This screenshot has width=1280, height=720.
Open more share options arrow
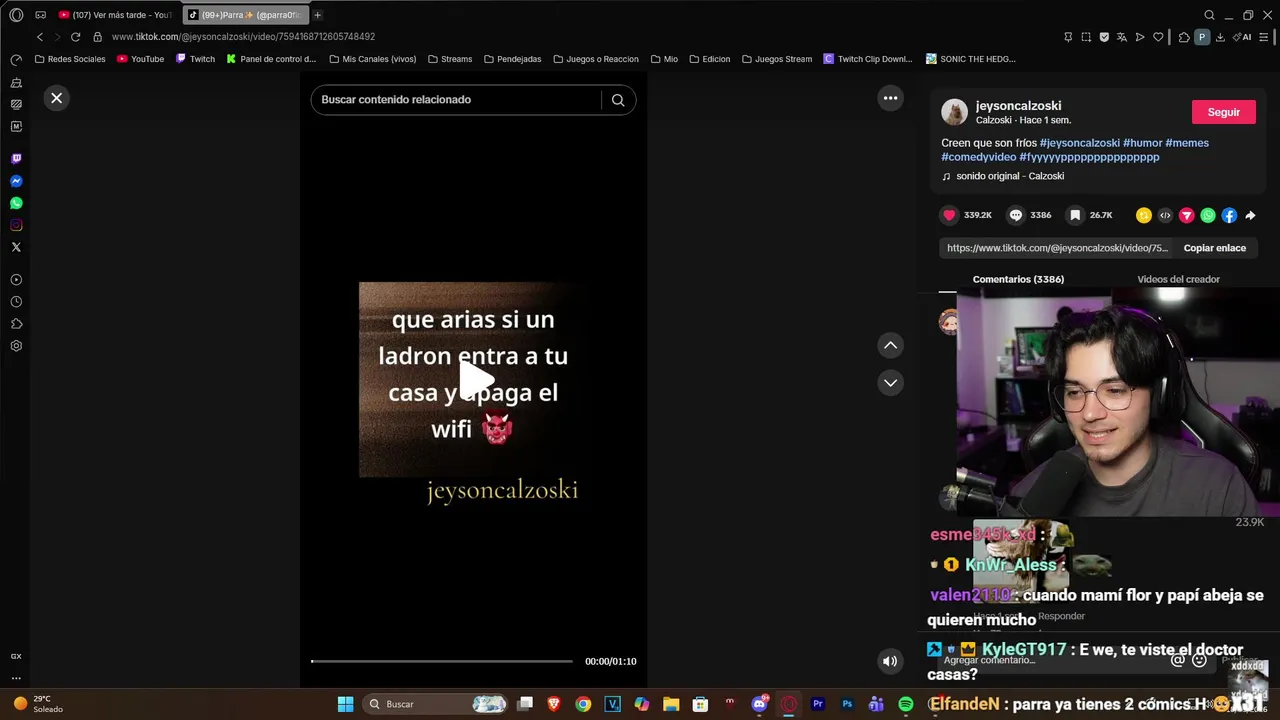[x=1250, y=215]
